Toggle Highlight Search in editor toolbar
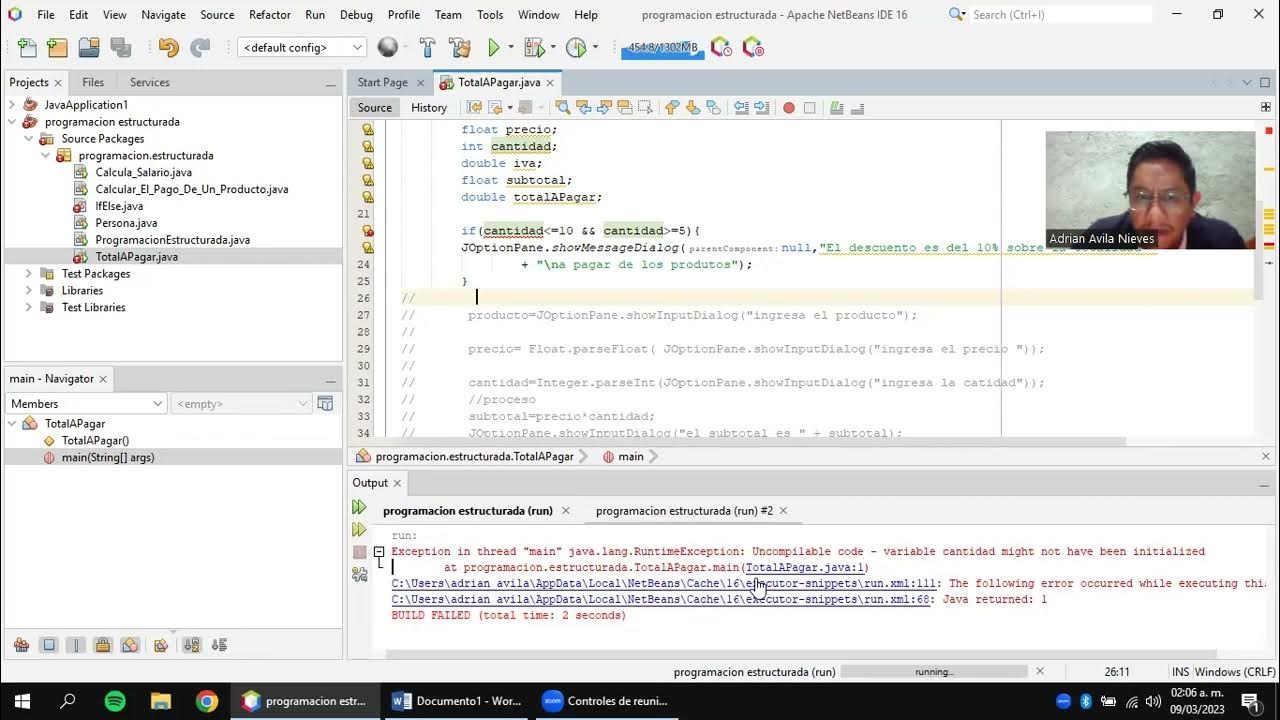 click(625, 107)
